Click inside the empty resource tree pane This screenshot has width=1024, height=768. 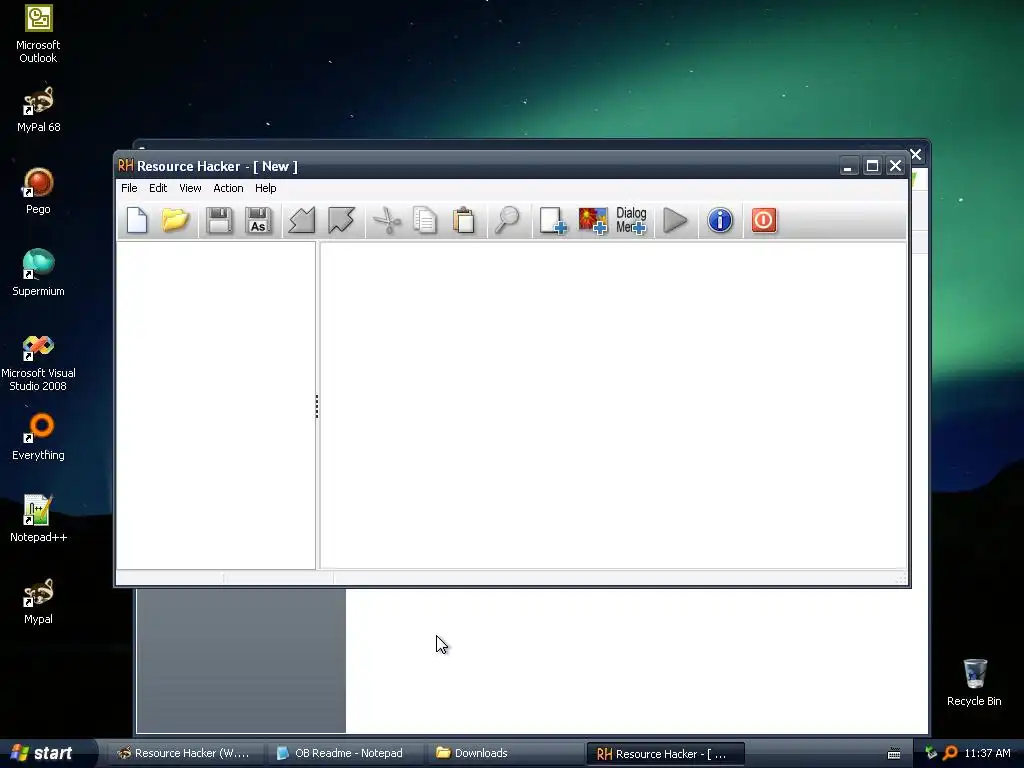pos(216,405)
